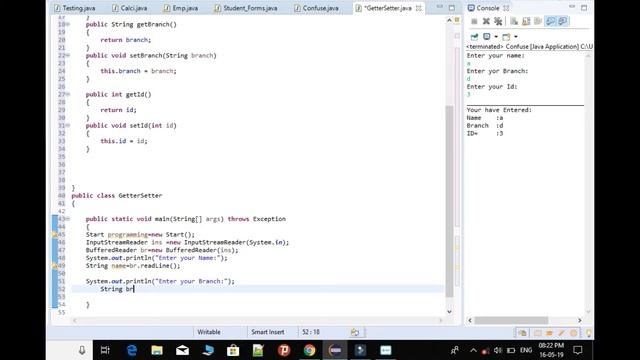The image size is (640, 360).
Task: Open volume control in system tray
Action: (x=498, y=350)
